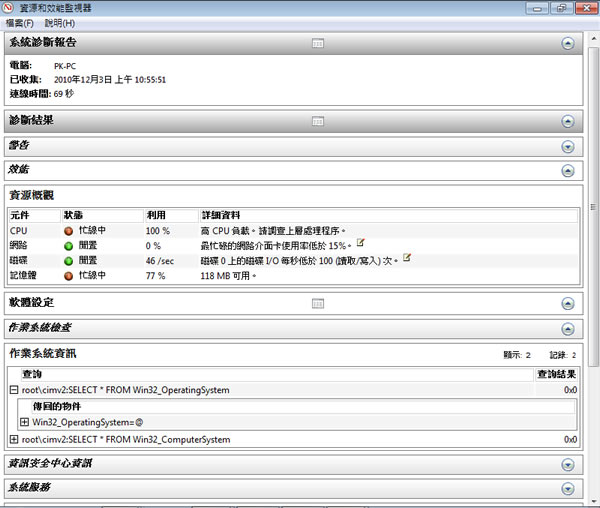The width and height of the screenshot is (600, 508).
Task: Collapse the Win32_OperatingSystem query tree node
Action: (x=13, y=389)
